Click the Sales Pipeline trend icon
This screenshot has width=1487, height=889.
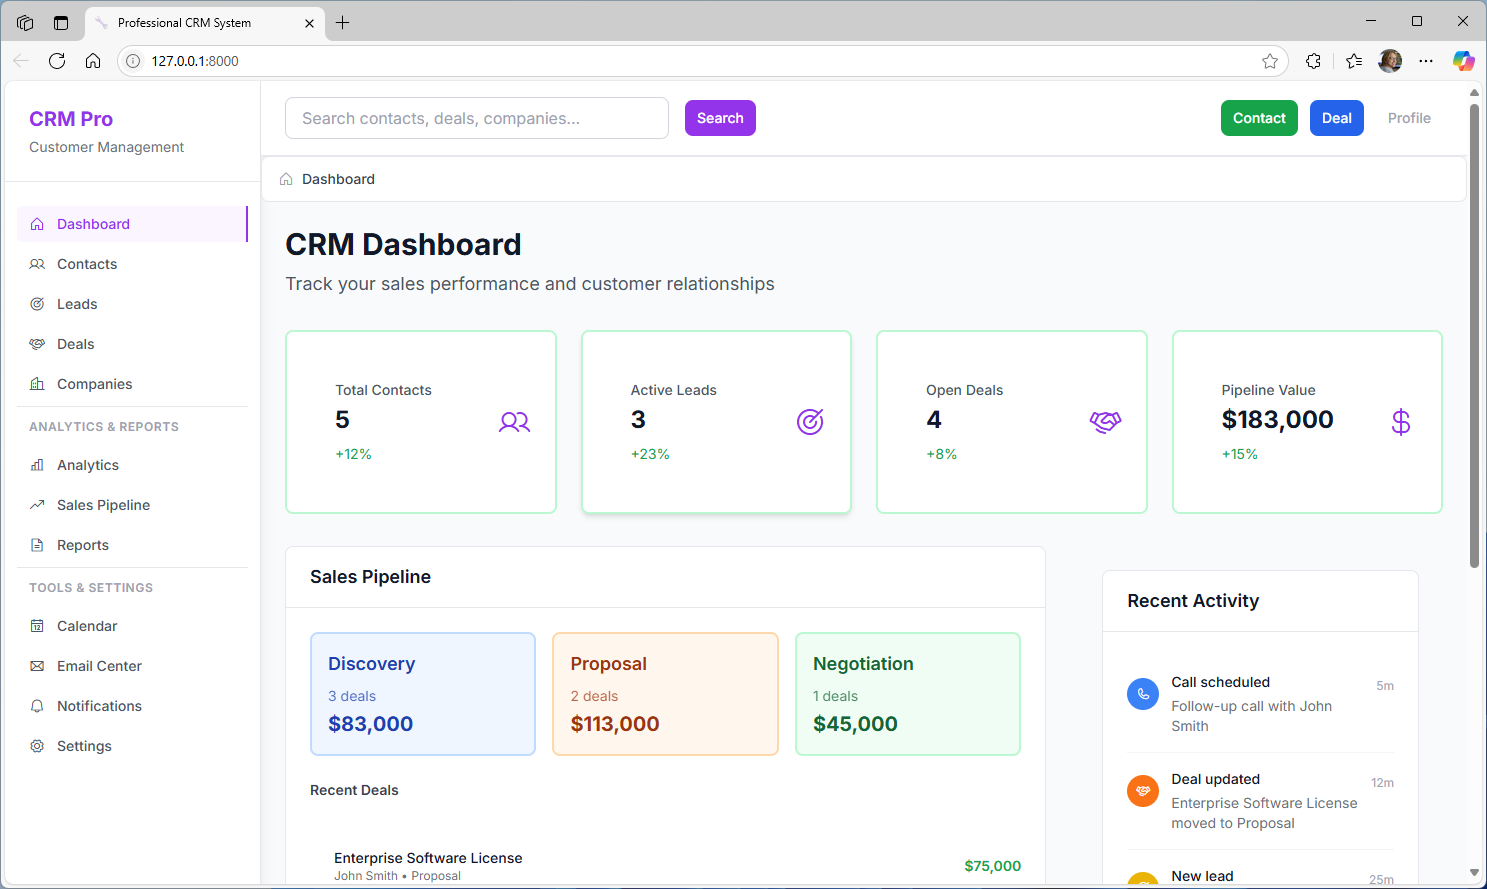[37, 505]
